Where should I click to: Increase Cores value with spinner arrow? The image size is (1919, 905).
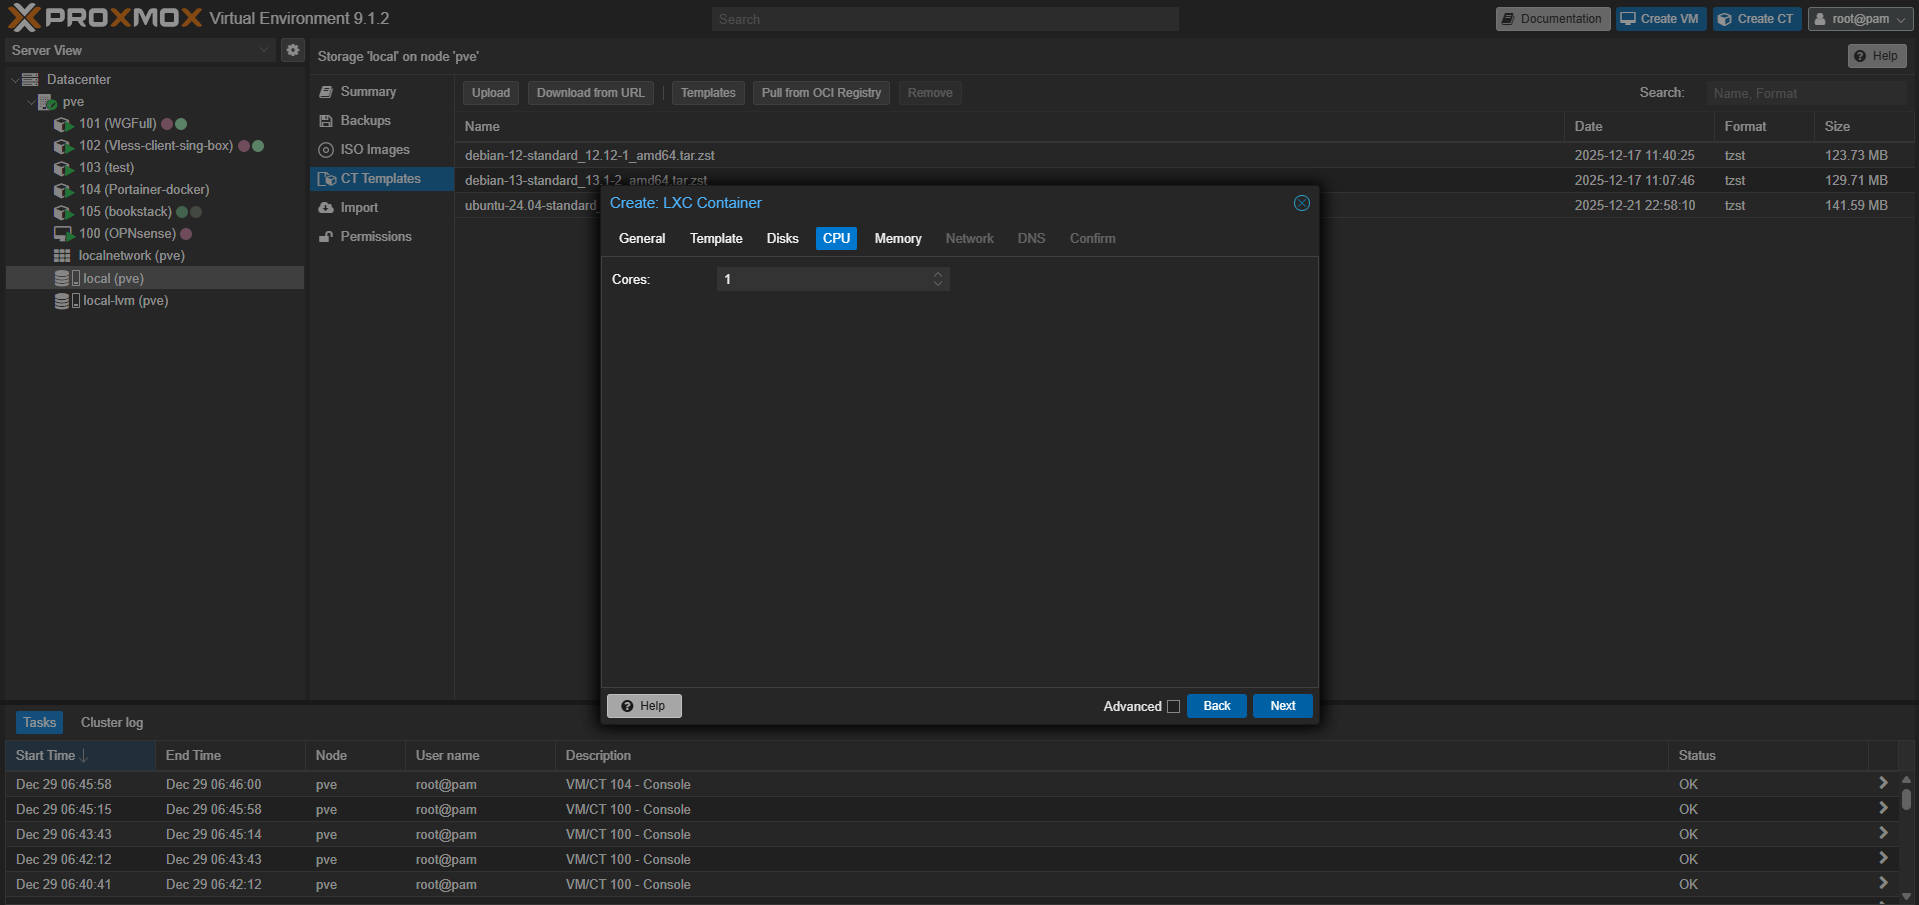[x=938, y=274]
